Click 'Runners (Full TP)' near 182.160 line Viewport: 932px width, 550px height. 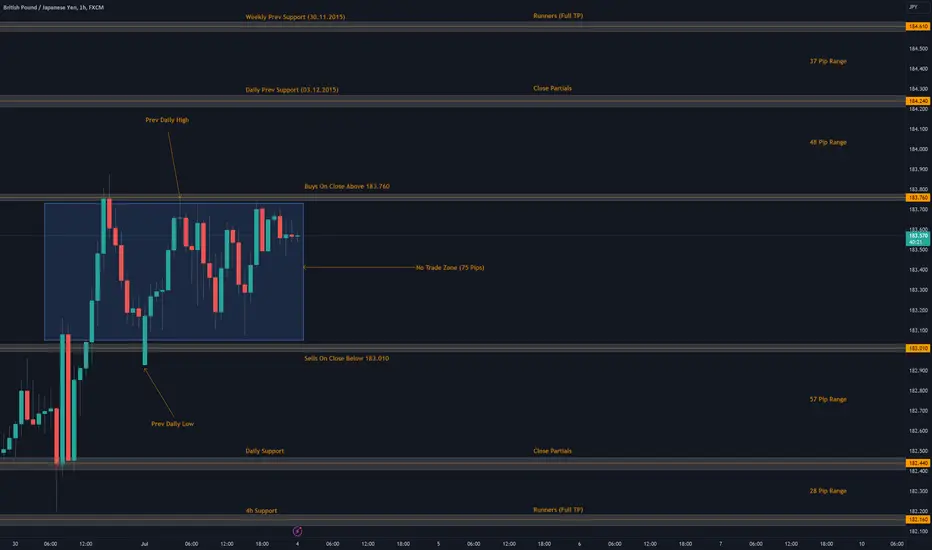(558, 510)
